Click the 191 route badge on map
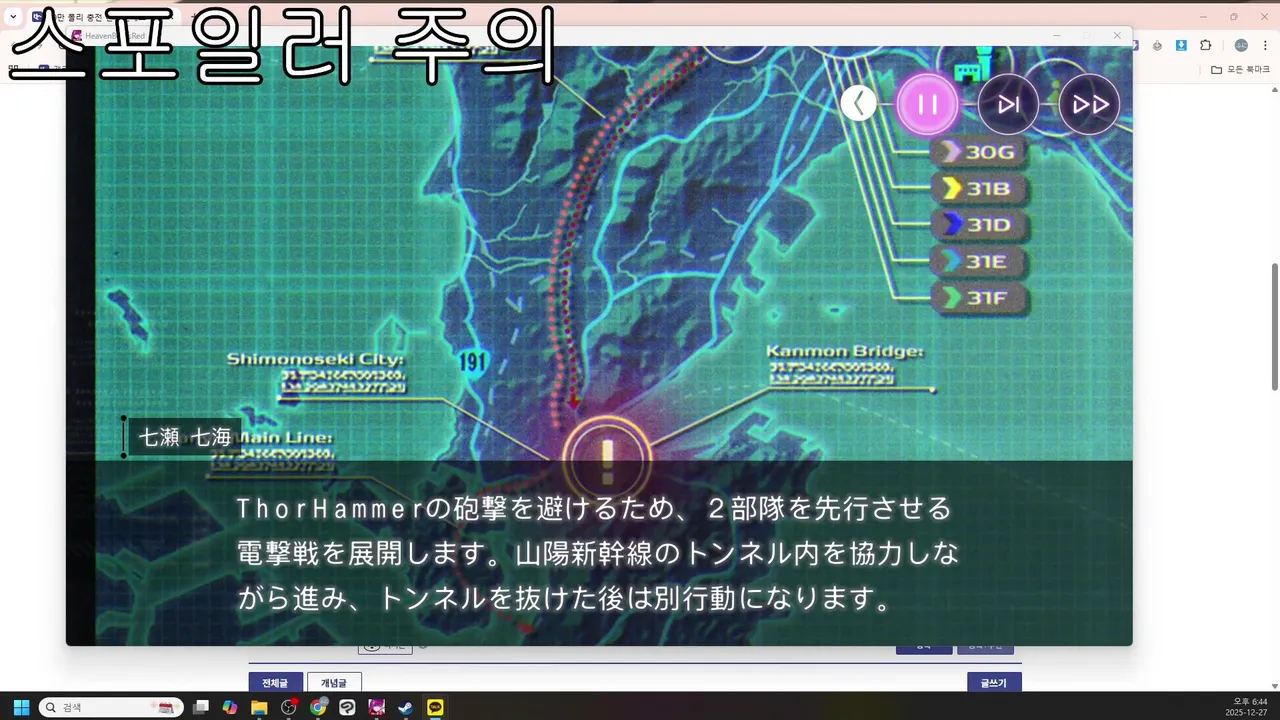This screenshot has height=720, width=1280. click(x=474, y=361)
